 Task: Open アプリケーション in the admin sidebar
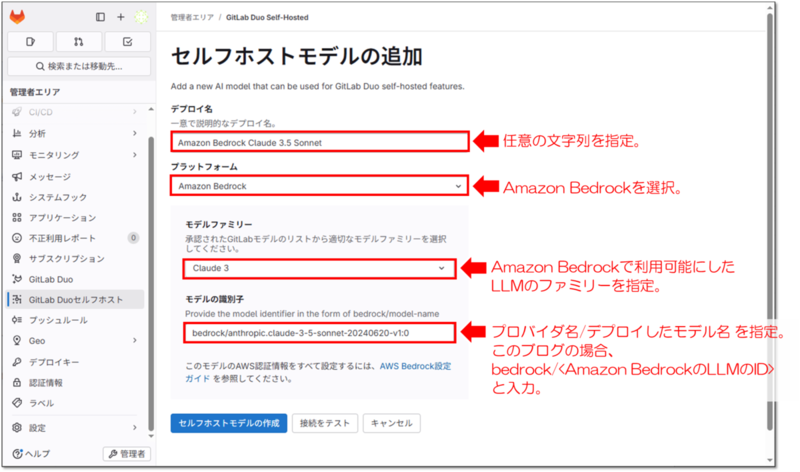(x=76, y=217)
